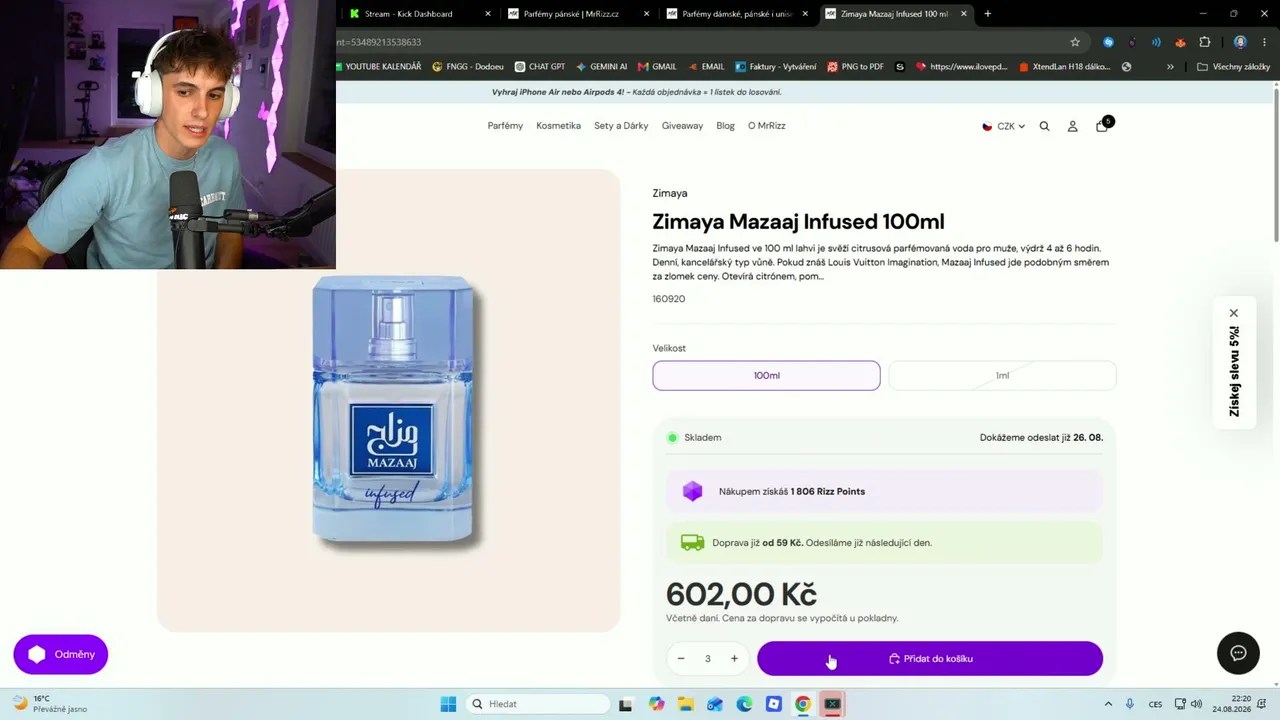Open the user account icon
1280x720 pixels.
pos(1072,126)
